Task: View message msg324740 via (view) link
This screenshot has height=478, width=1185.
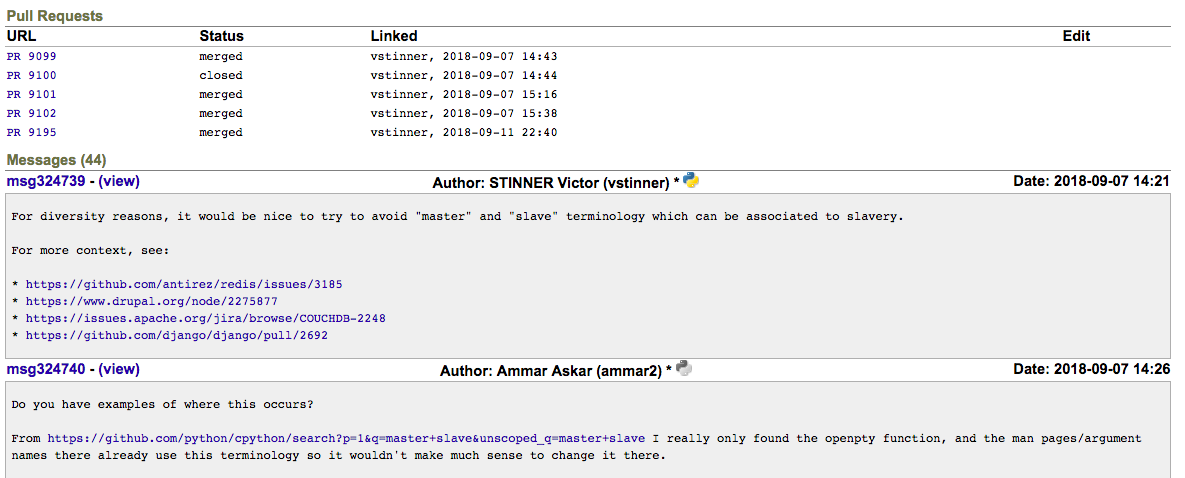Action: tap(119, 369)
